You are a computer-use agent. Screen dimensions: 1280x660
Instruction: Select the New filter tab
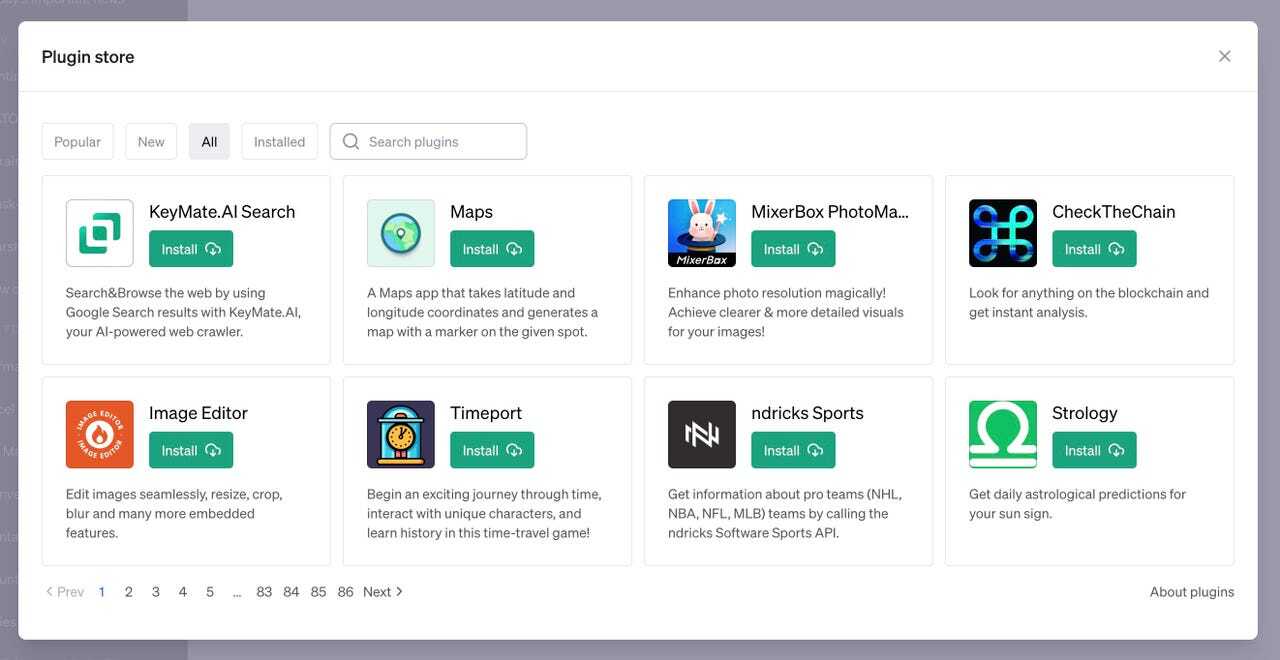click(151, 142)
